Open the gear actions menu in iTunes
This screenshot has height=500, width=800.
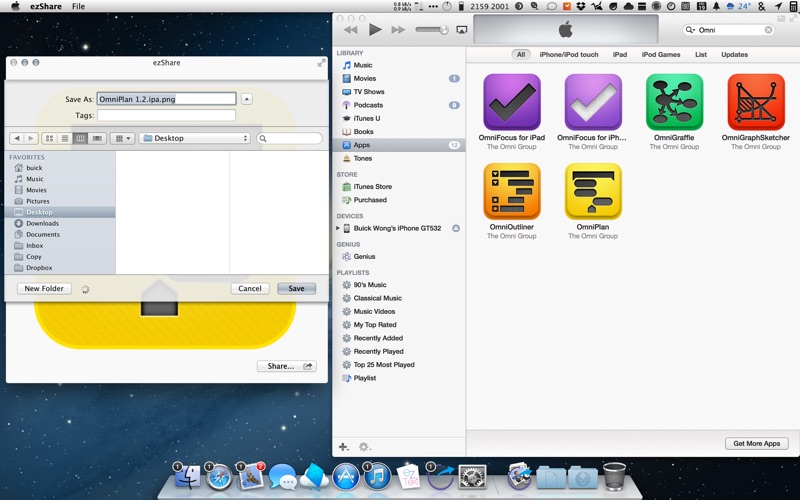click(x=364, y=447)
